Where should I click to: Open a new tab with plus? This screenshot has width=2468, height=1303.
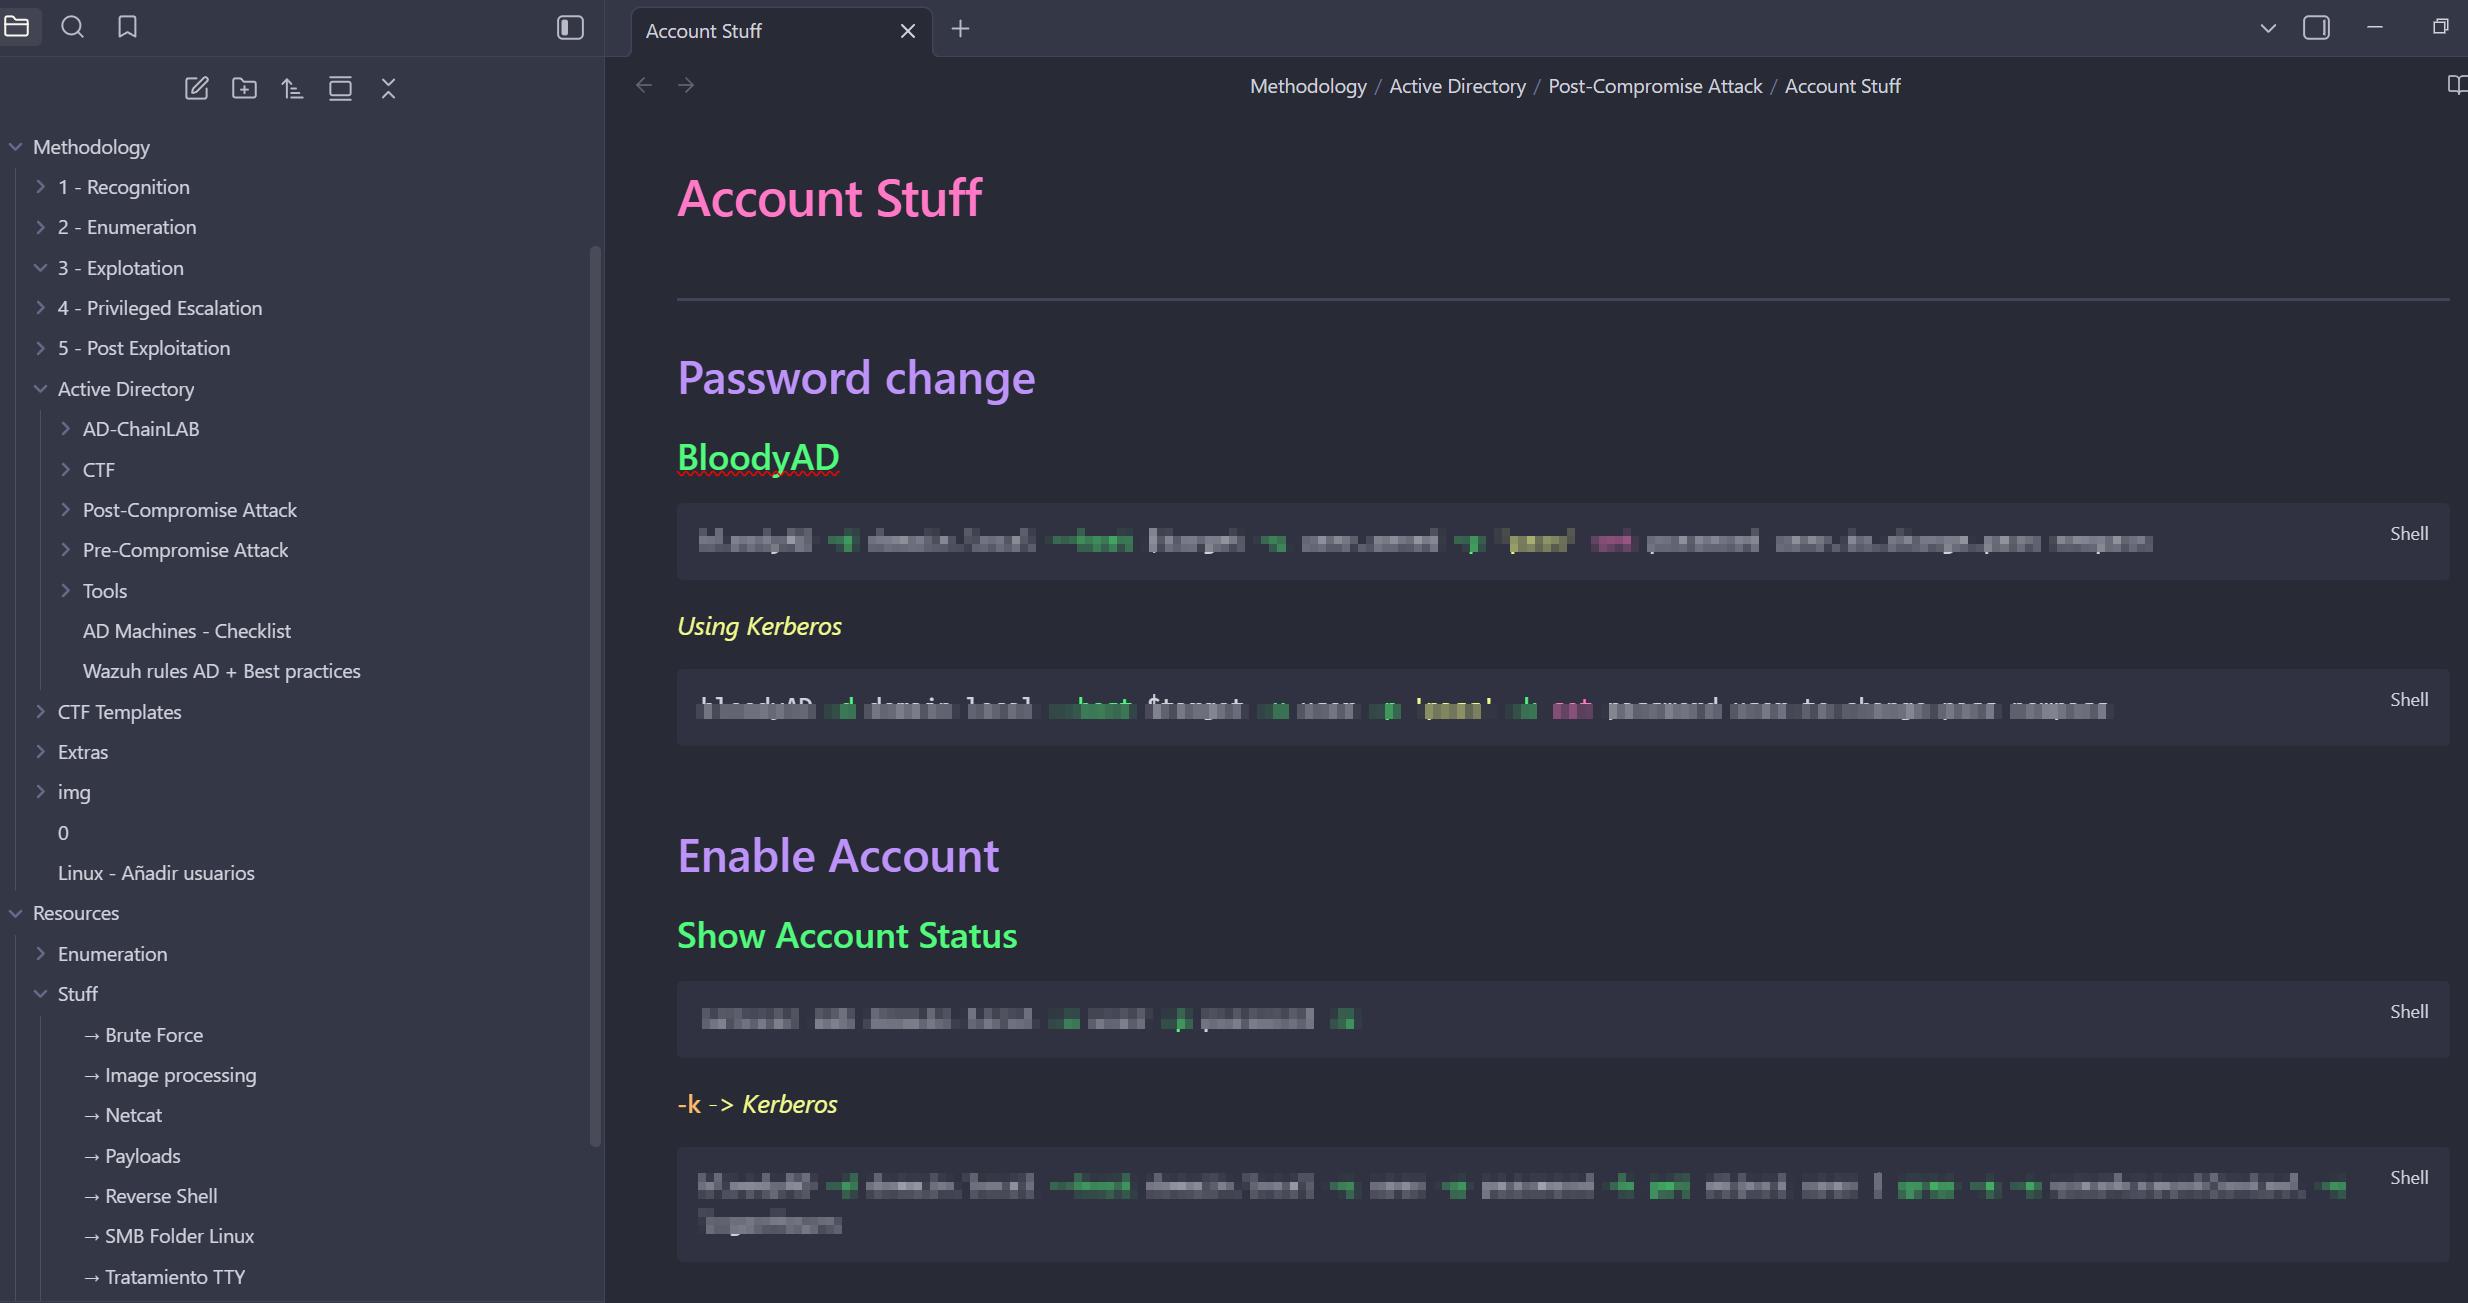(960, 29)
